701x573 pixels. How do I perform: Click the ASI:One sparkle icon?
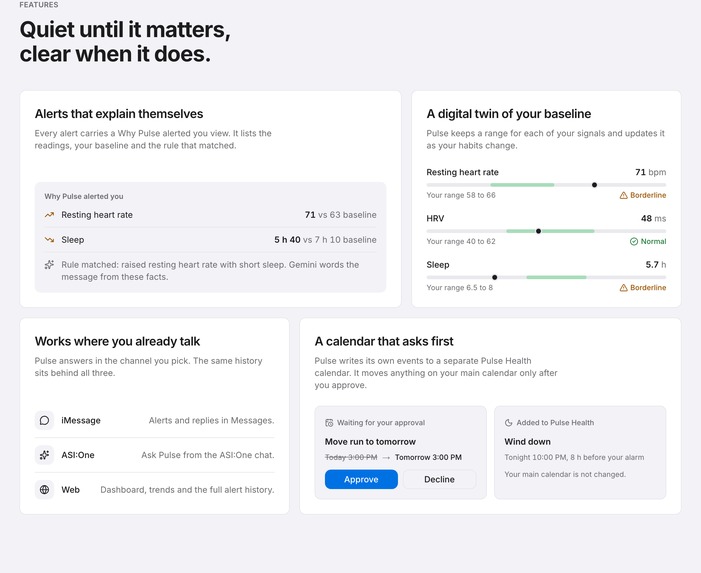(44, 455)
